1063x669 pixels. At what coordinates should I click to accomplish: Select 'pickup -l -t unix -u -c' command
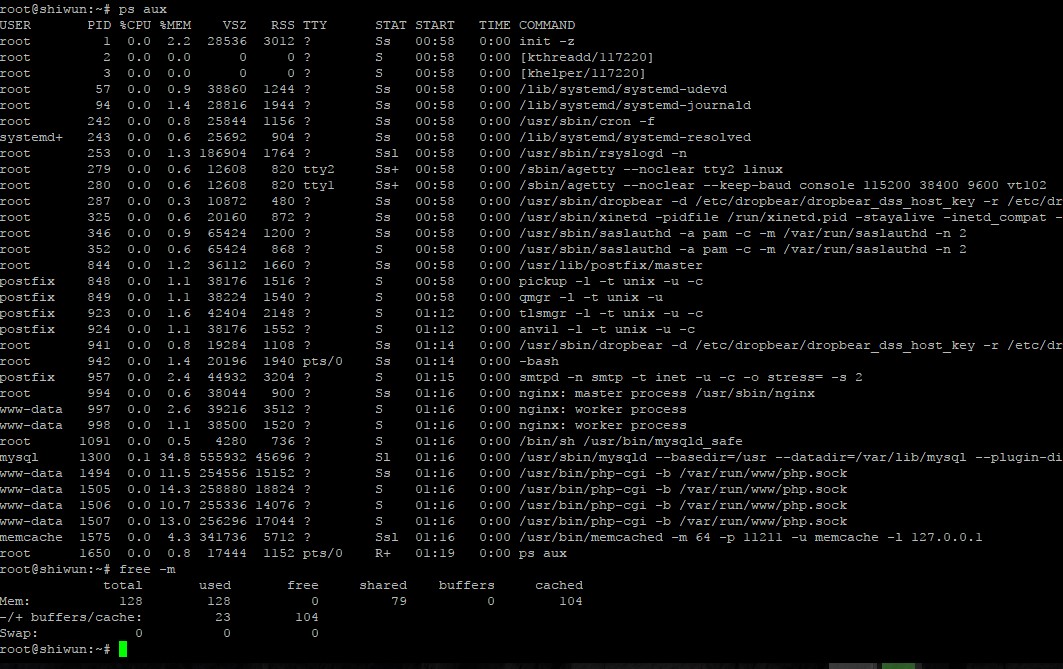click(x=610, y=281)
